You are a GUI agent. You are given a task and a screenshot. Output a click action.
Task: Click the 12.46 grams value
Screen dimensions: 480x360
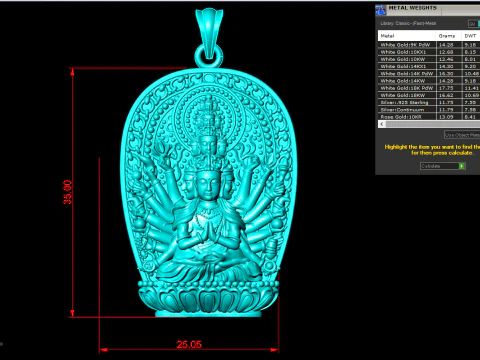pyautogui.click(x=446, y=59)
